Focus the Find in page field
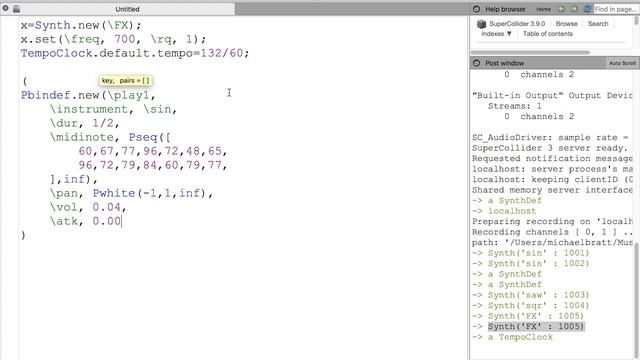The width and height of the screenshot is (640, 360). [x=616, y=9]
